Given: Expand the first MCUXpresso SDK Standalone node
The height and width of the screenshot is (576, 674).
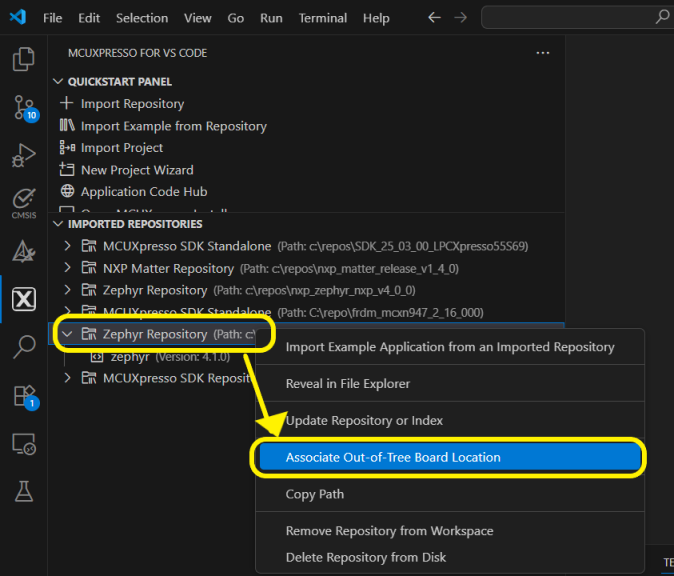Looking at the screenshot, I should (67, 246).
